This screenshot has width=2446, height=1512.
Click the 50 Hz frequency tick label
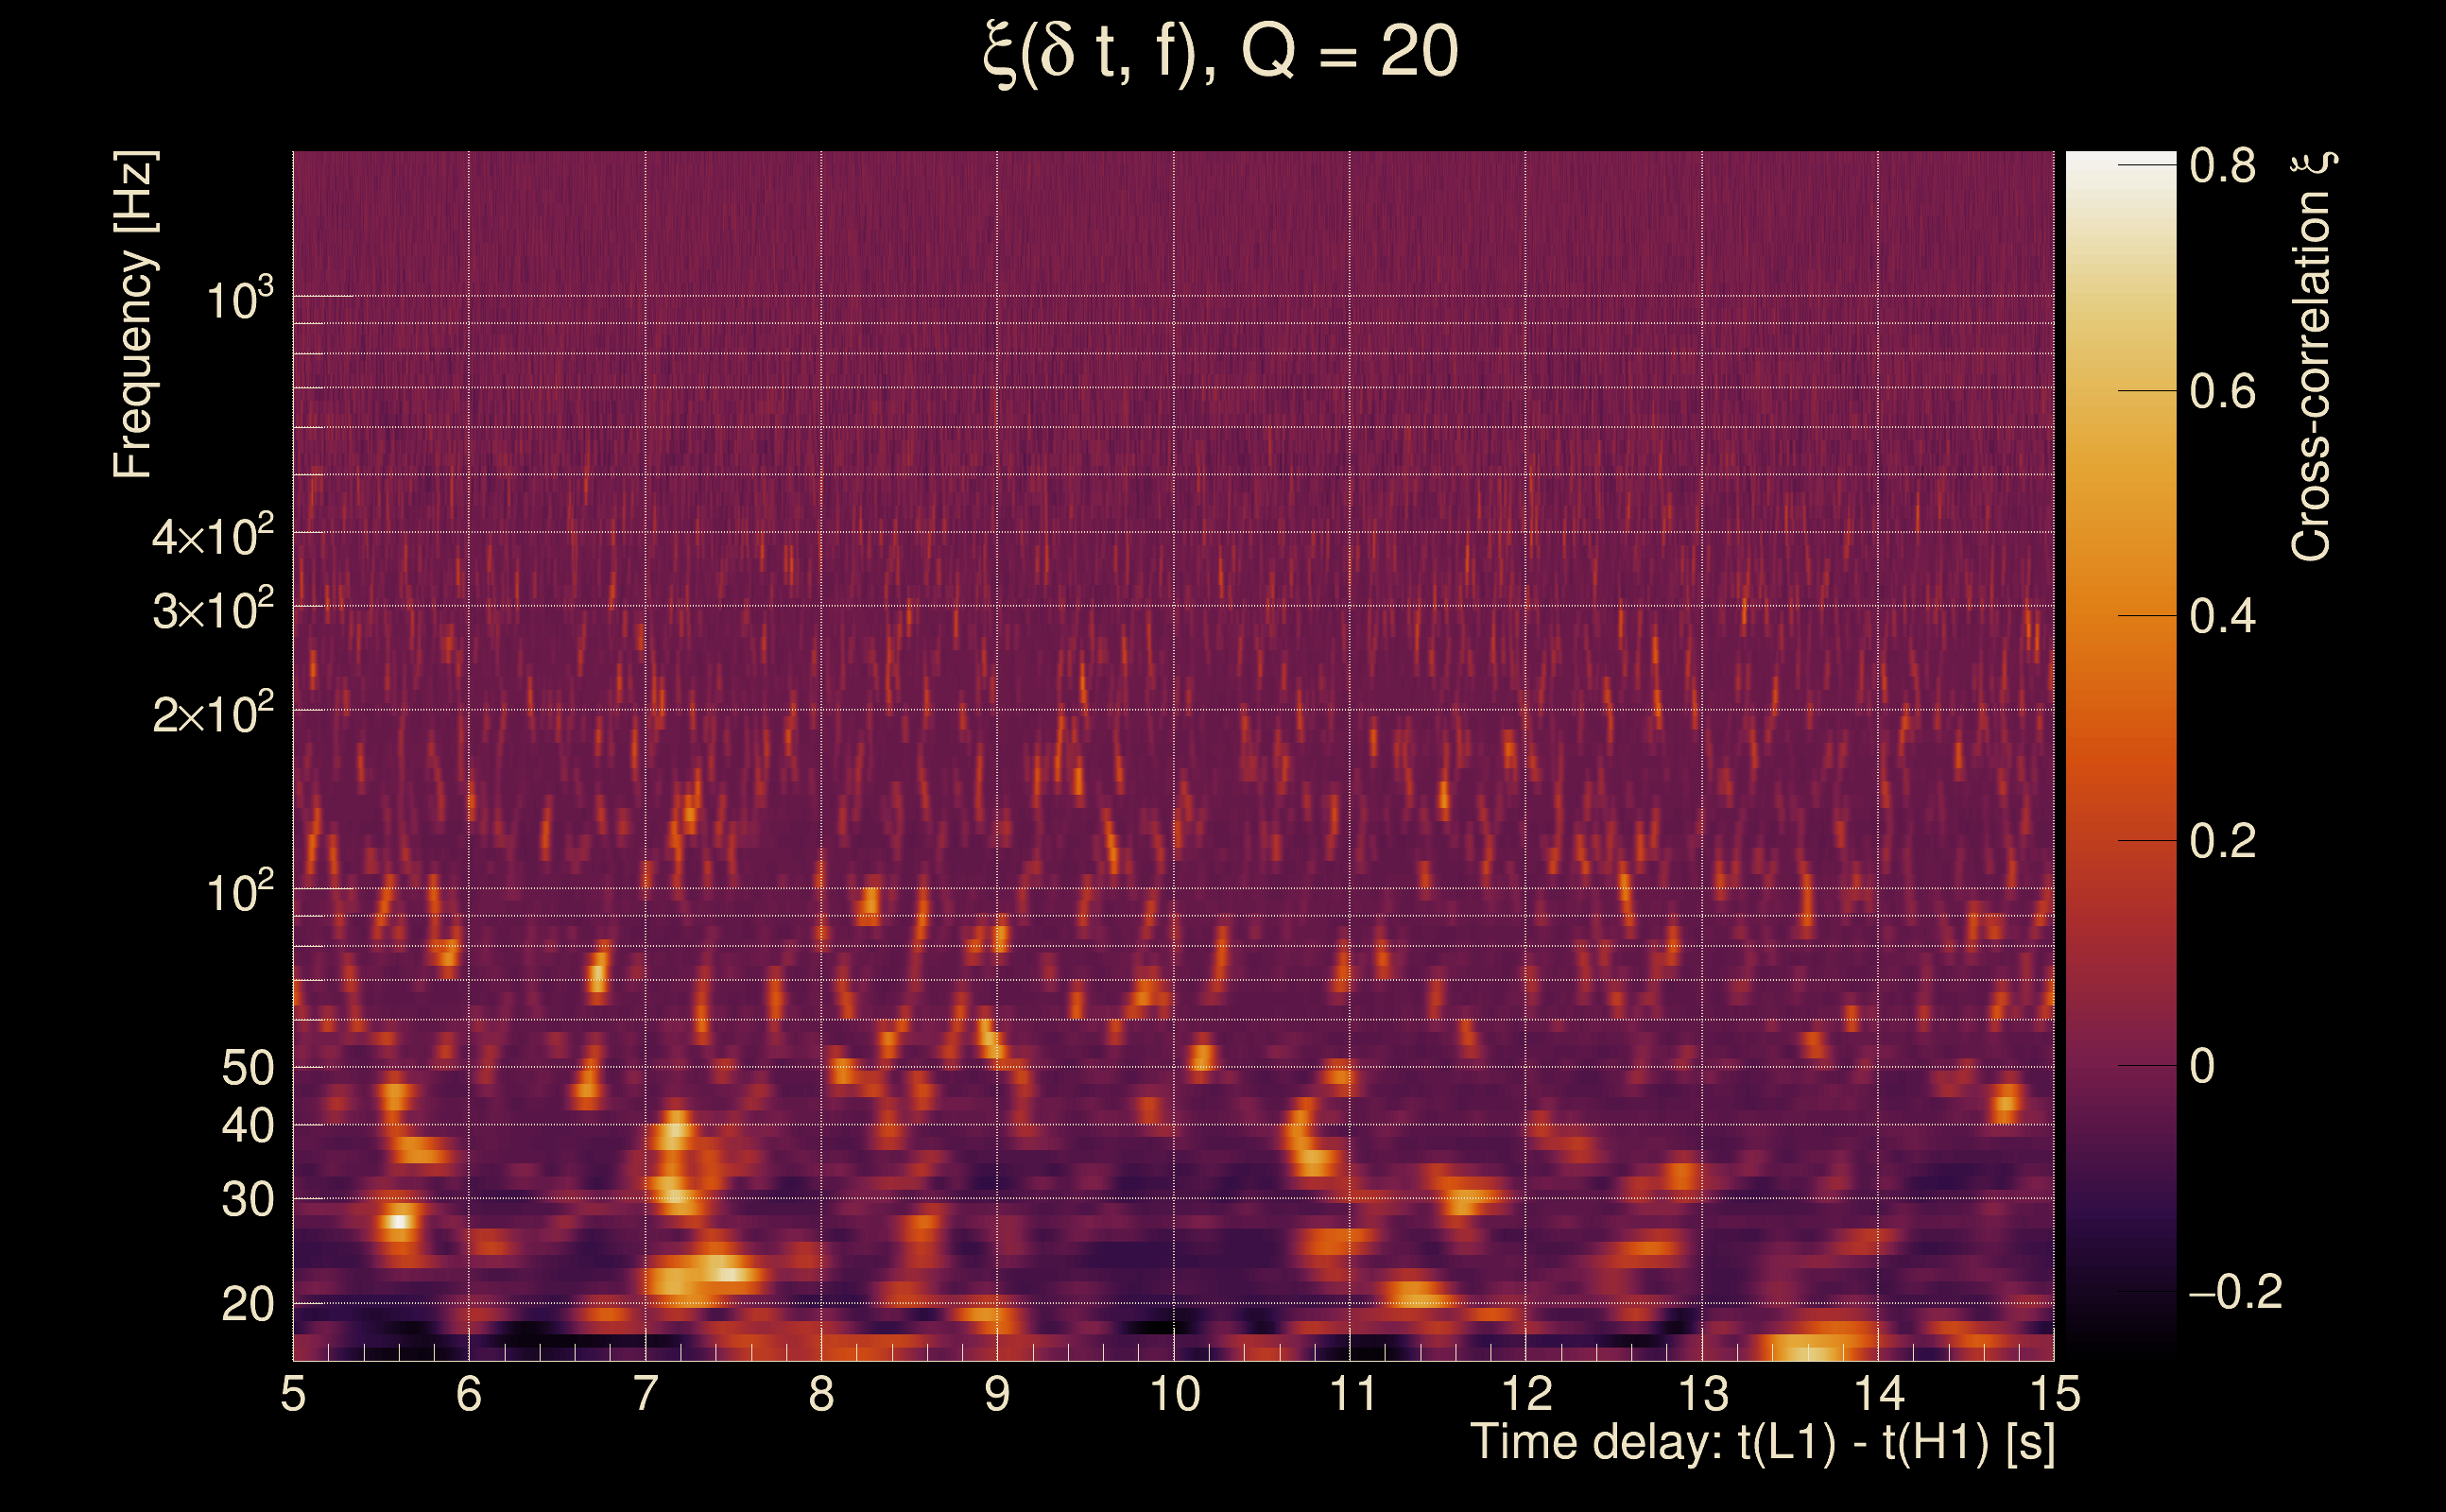coord(247,1068)
